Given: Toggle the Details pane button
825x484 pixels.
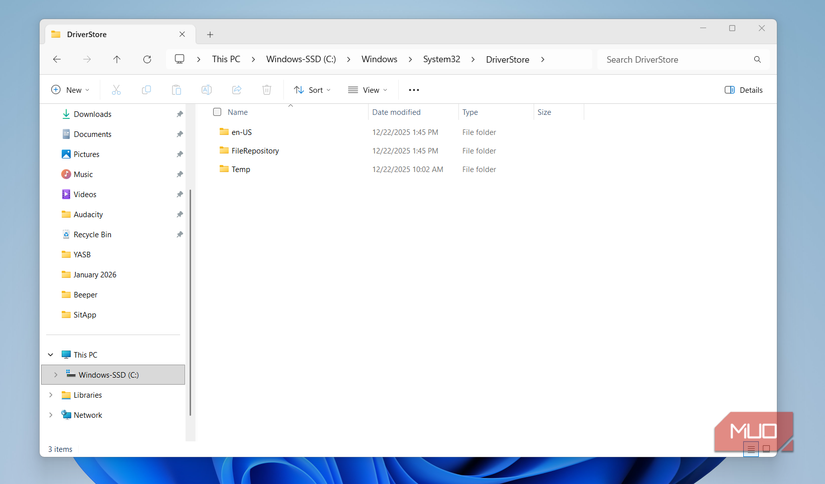Looking at the screenshot, I should [x=743, y=90].
